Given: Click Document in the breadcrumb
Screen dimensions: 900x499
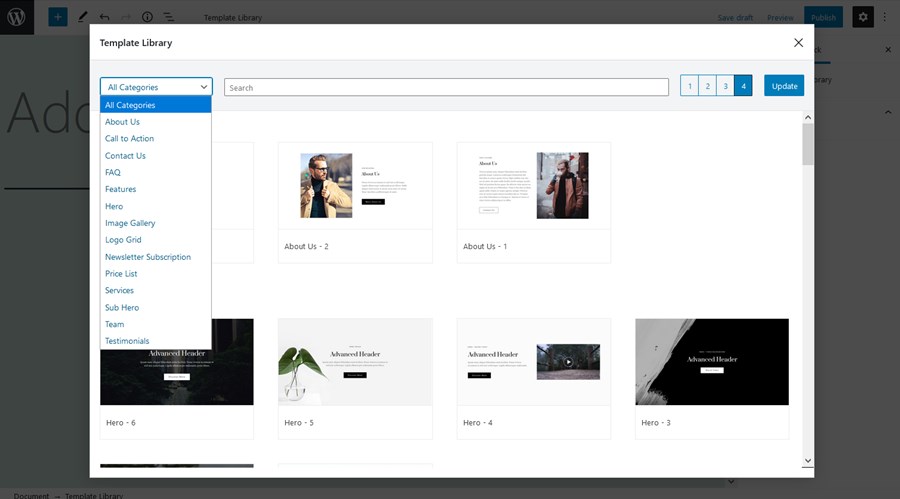Looking at the screenshot, I should click(x=32, y=496).
